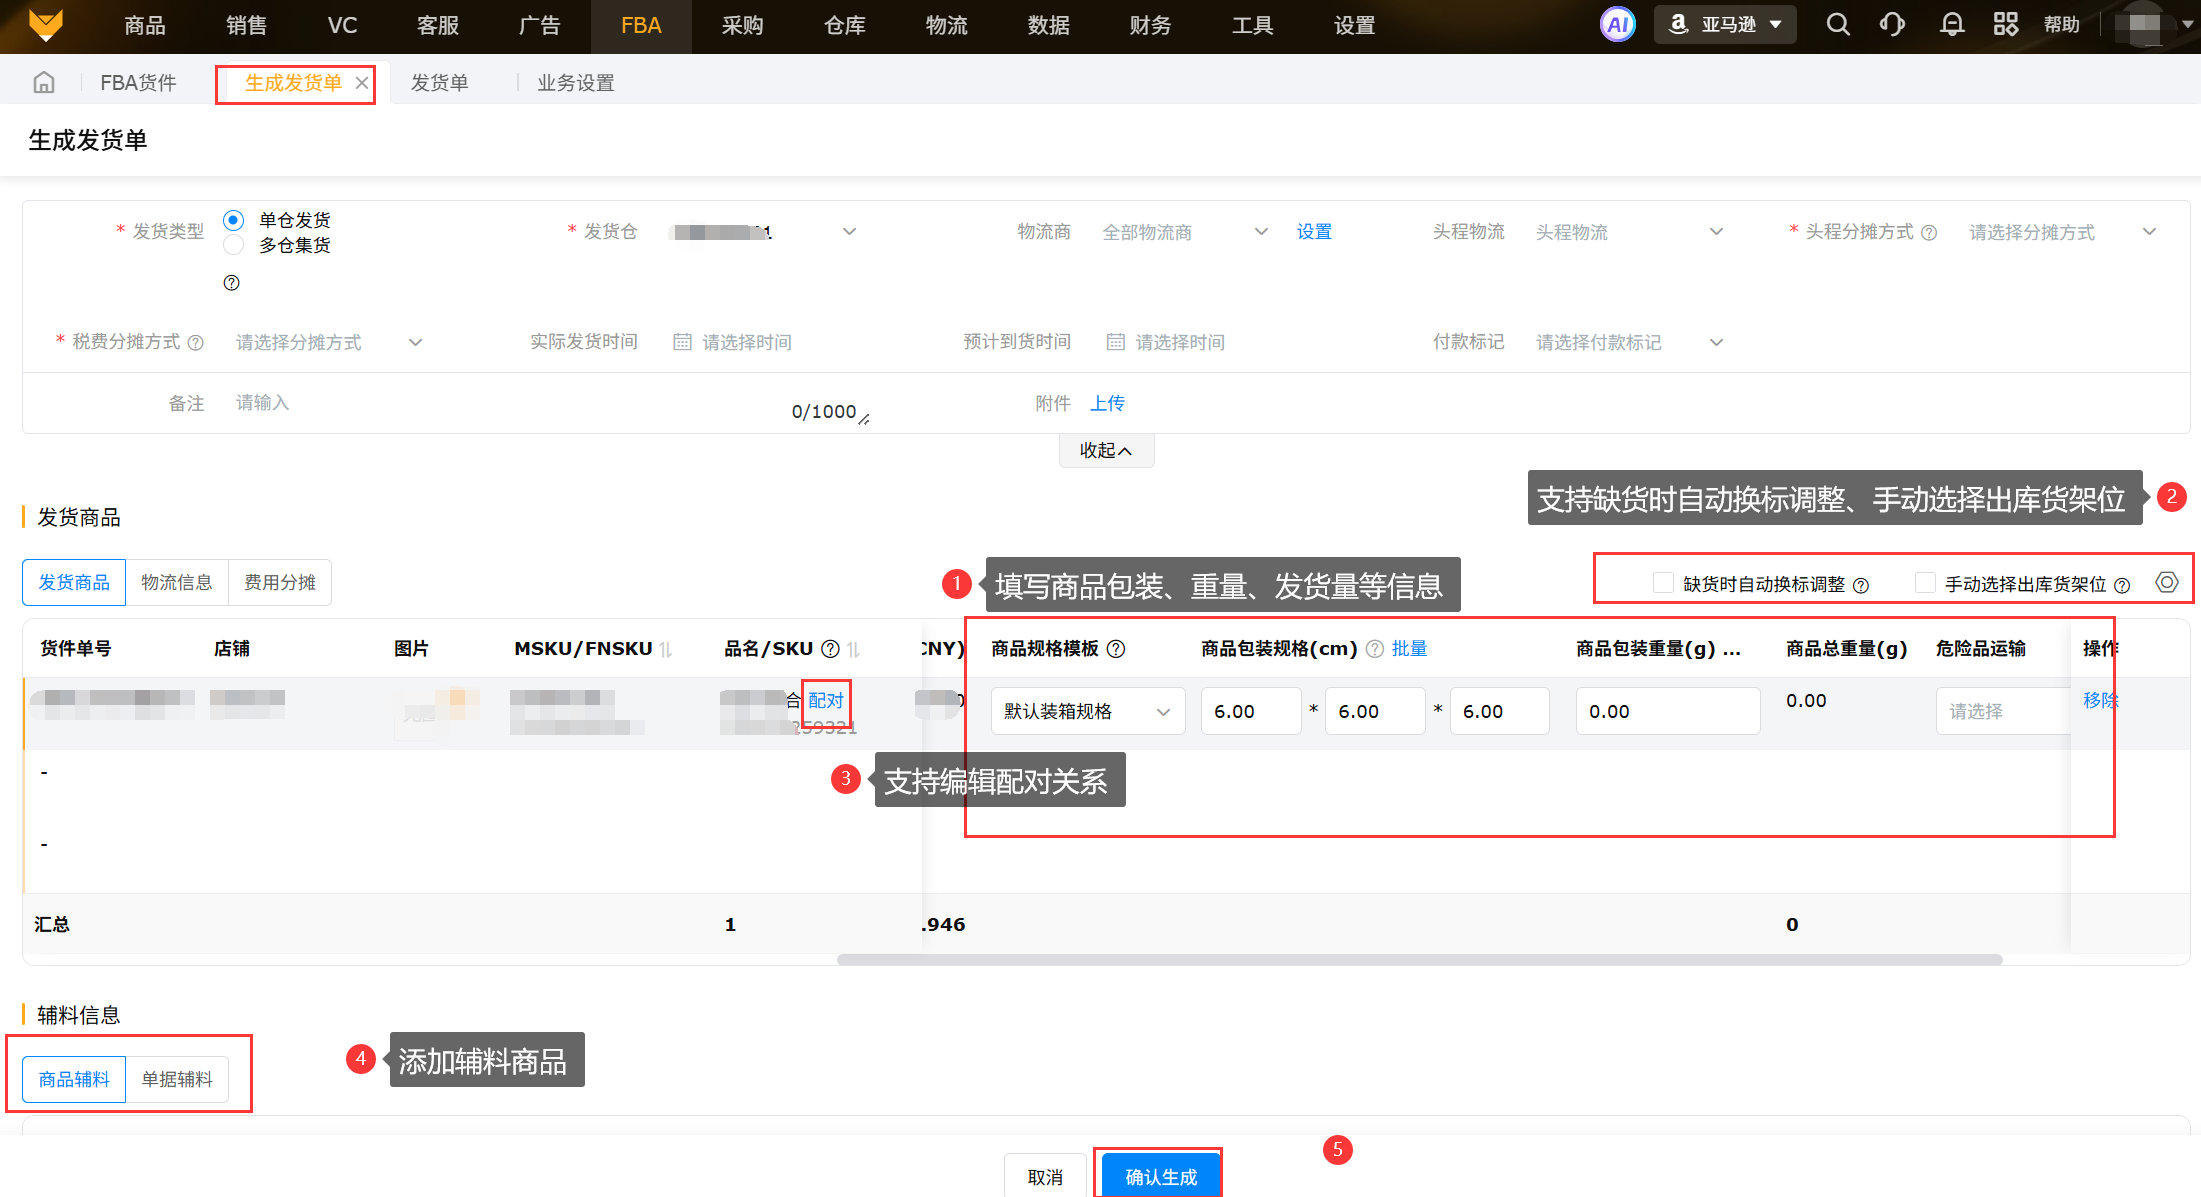Switch to the 物流信息 tab

(x=177, y=583)
